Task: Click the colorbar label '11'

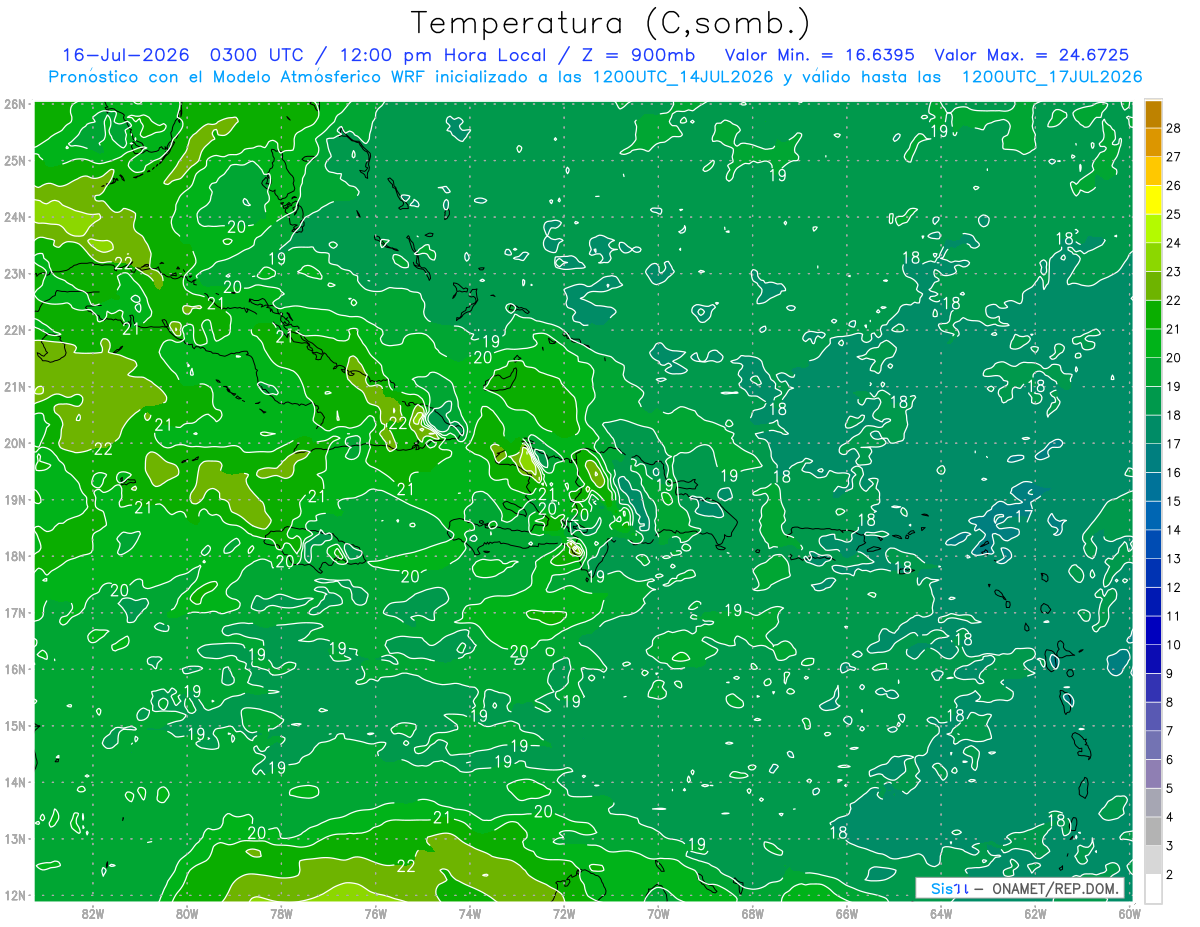Action: point(1174,616)
